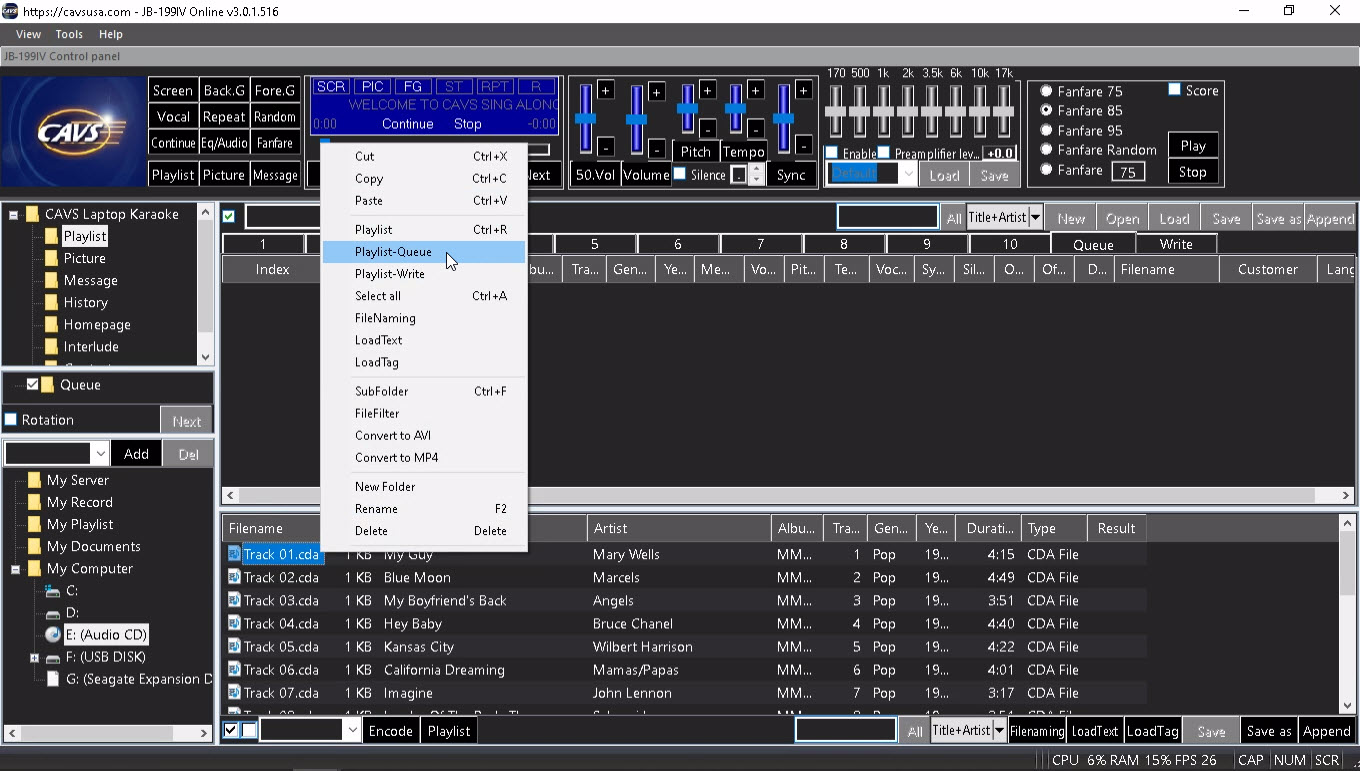Click the Artist column header in the file list
The image size is (1360, 771).
coord(679,528)
